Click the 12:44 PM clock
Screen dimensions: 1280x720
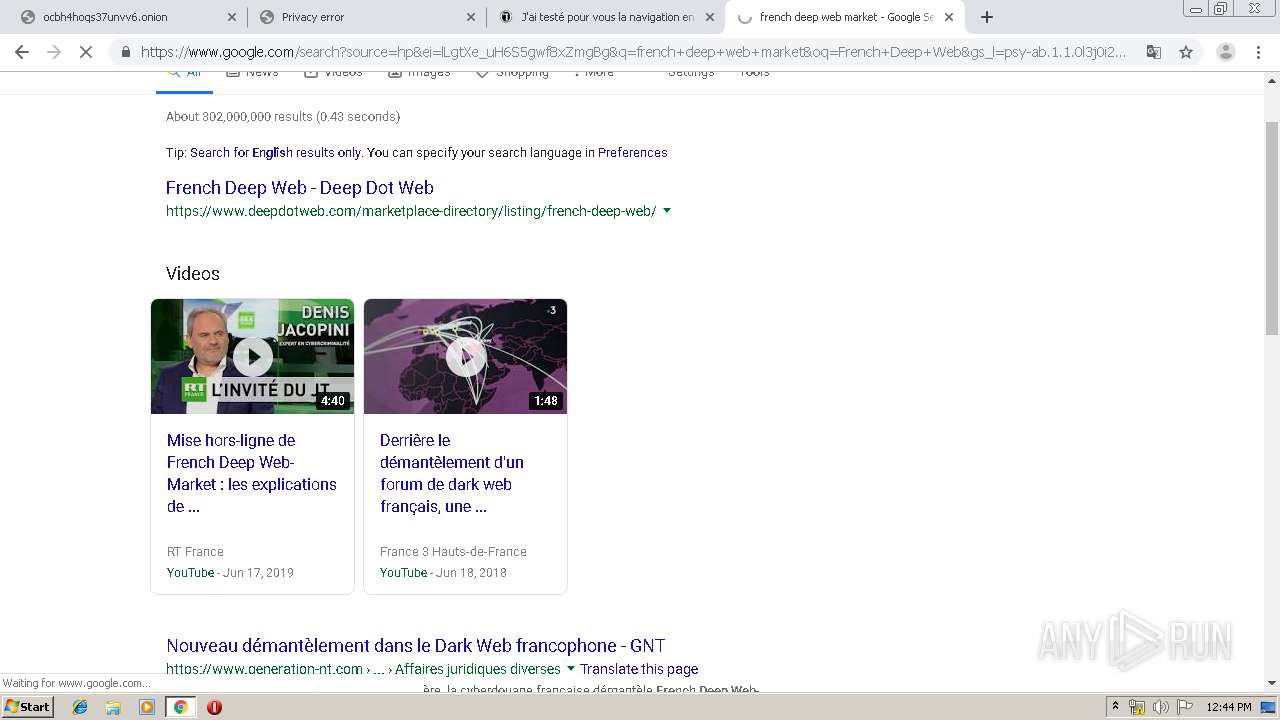1229,707
